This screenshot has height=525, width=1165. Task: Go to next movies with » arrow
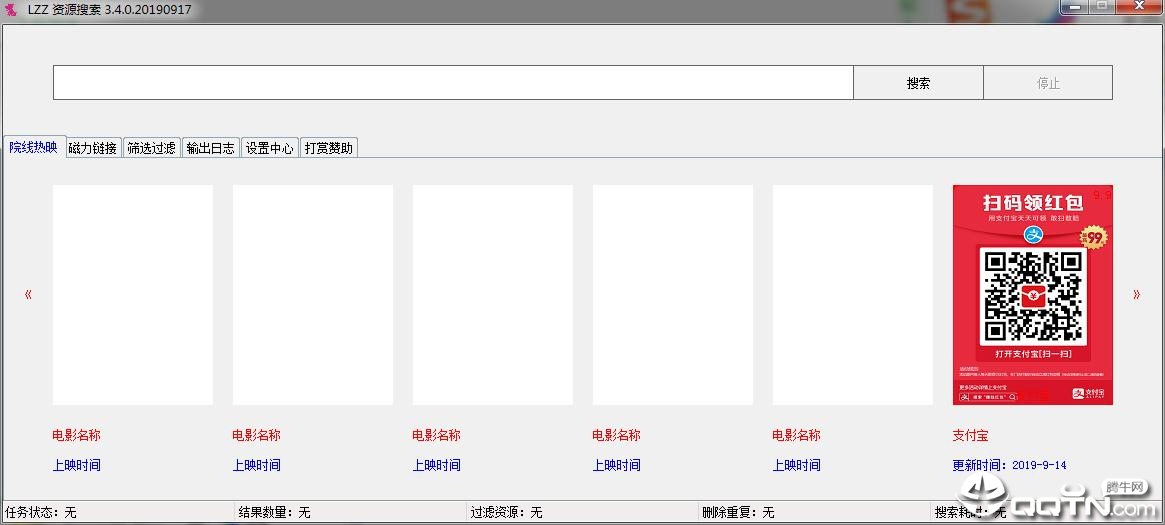(x=1136, y=295)
